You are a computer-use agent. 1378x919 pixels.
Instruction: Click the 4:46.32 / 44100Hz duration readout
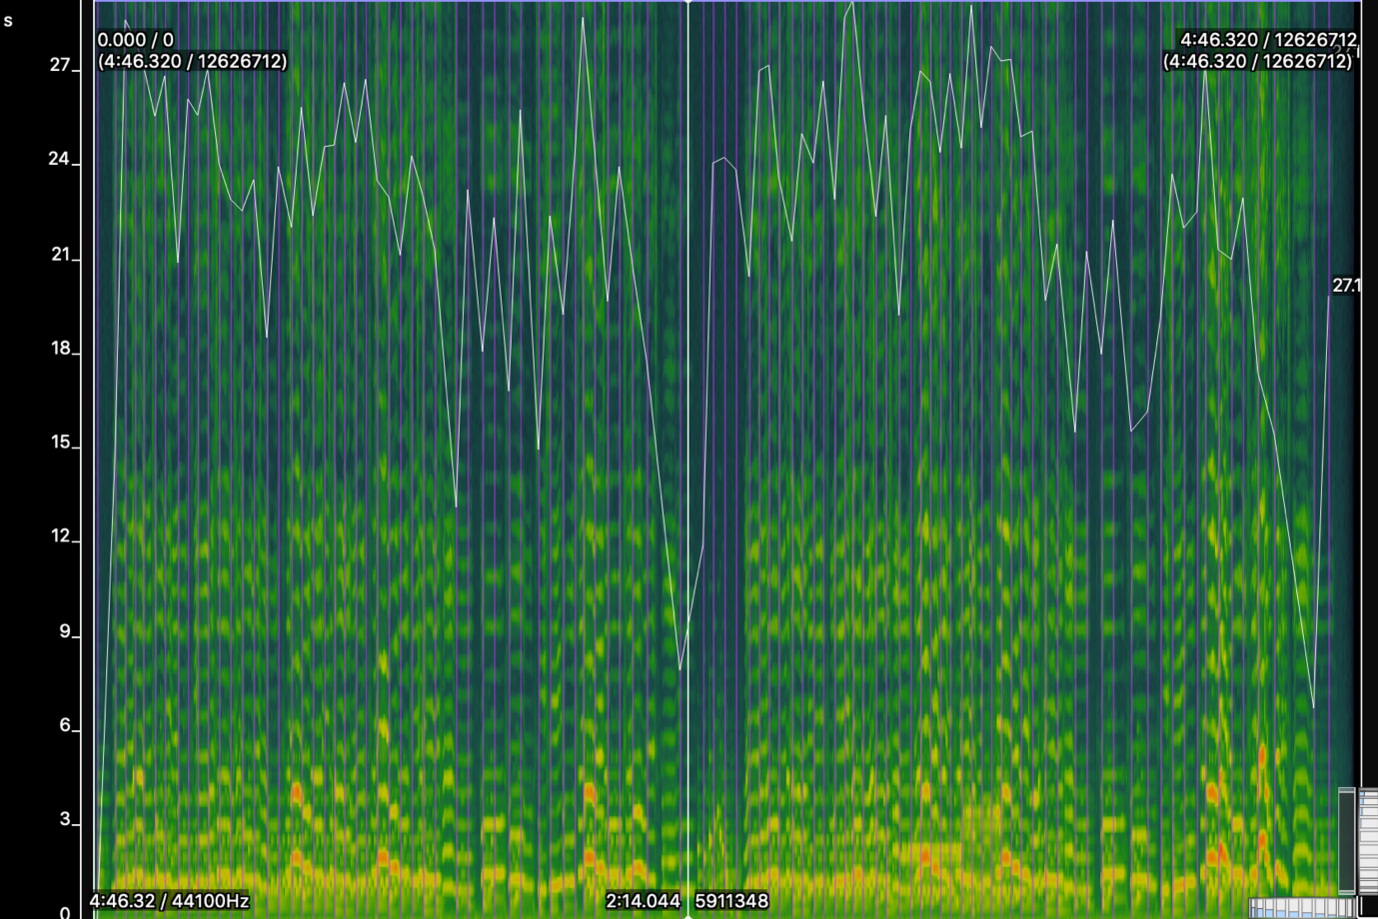pyautogui.click(x=169, y=901)
